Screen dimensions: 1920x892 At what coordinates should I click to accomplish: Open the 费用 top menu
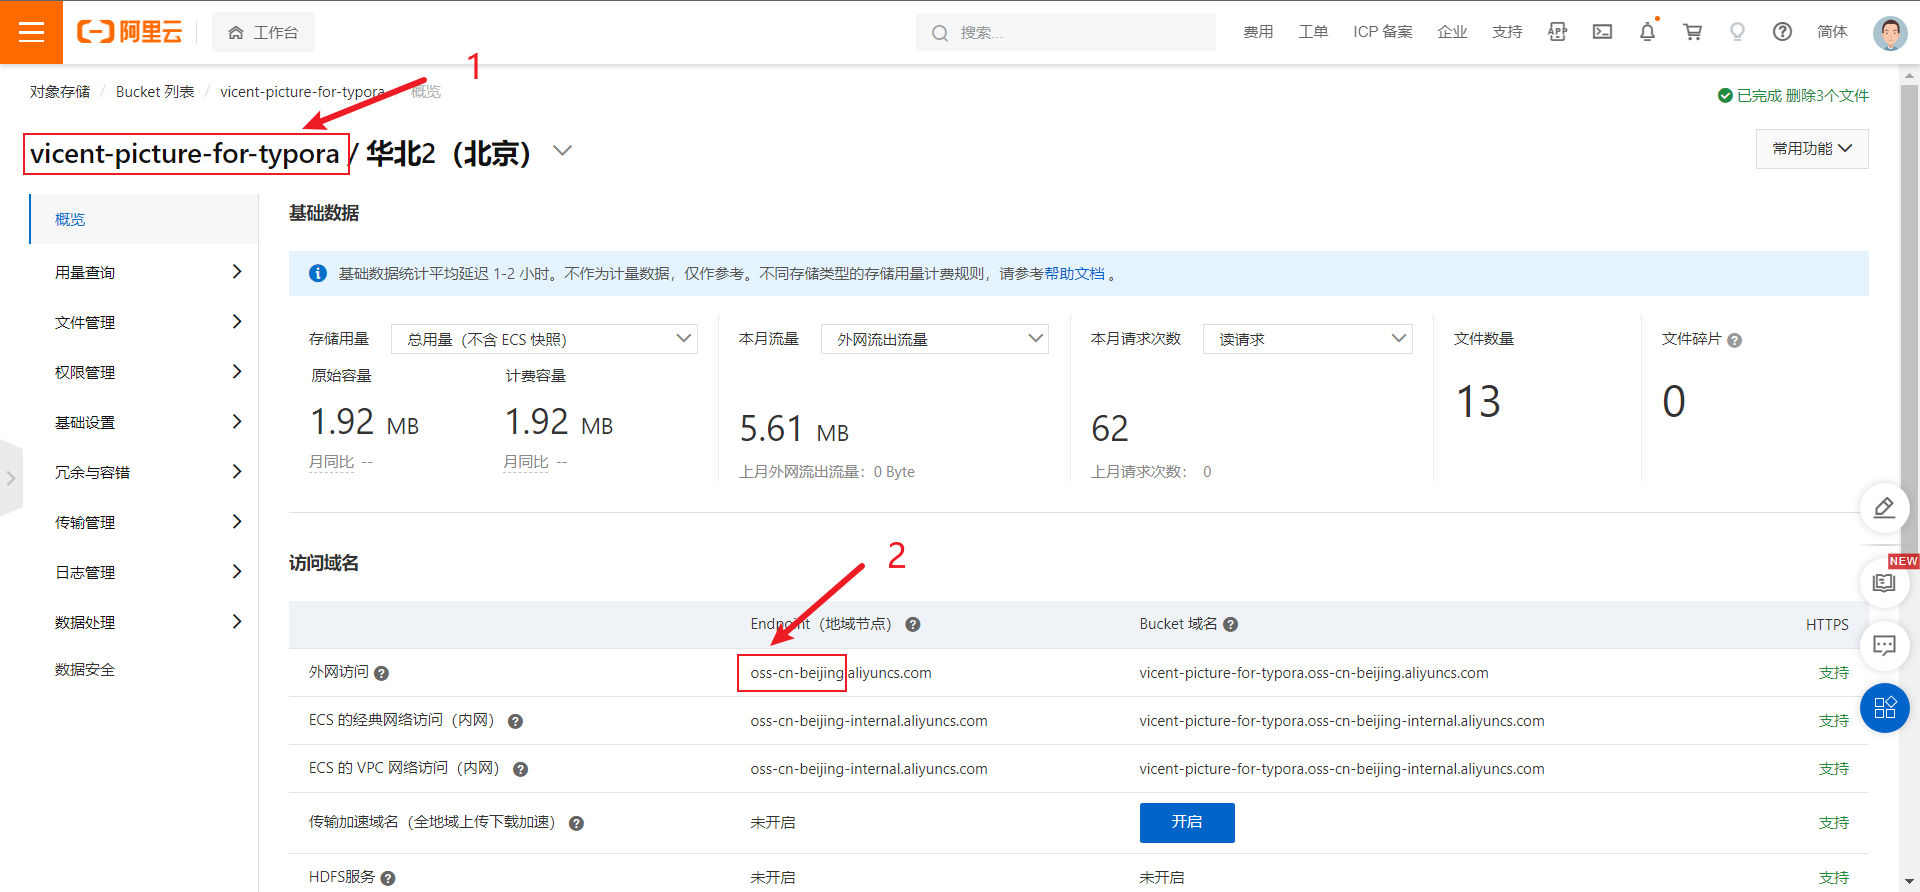pos(1258,32)
